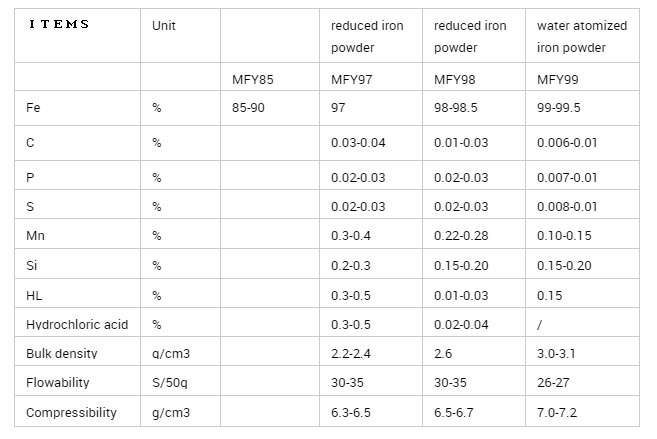Viewport: 657px width, 439px height.
Task: Select the Flowability row label
Action: pos(57,383)
